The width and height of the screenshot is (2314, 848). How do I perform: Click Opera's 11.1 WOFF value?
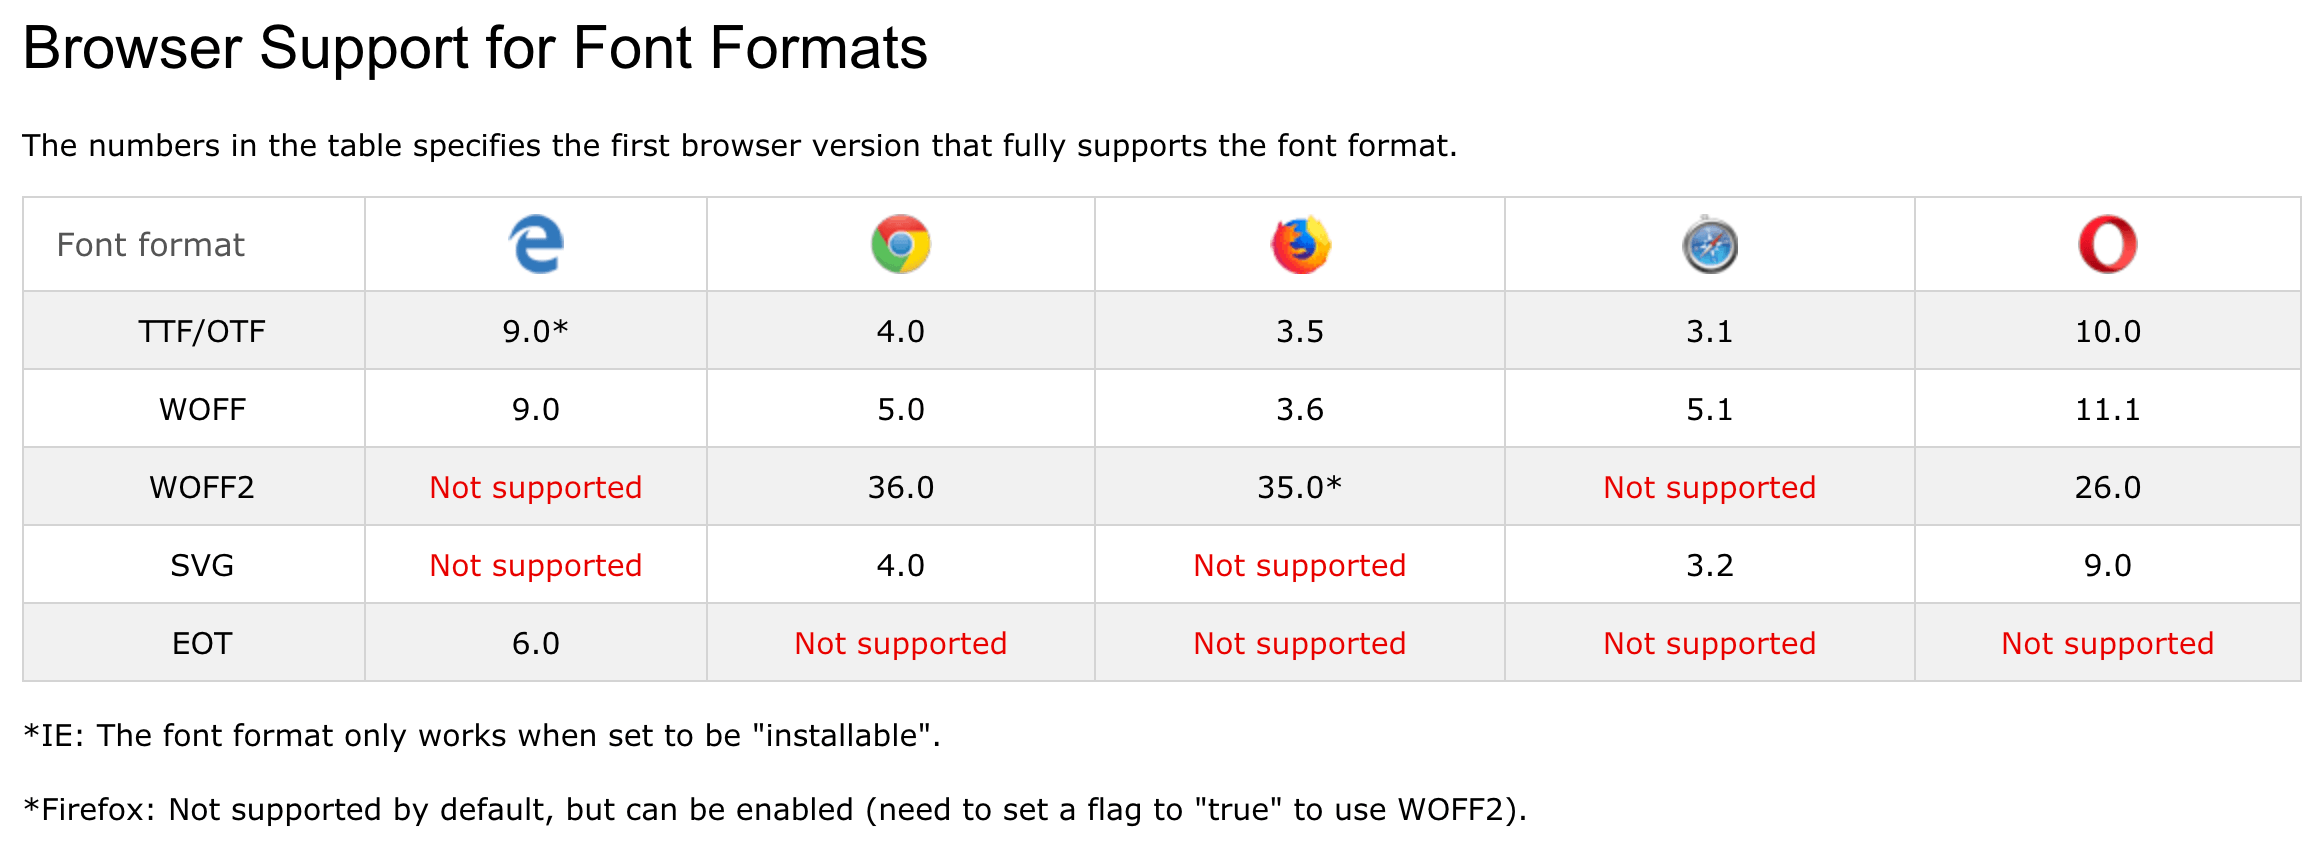(2108, 409)
